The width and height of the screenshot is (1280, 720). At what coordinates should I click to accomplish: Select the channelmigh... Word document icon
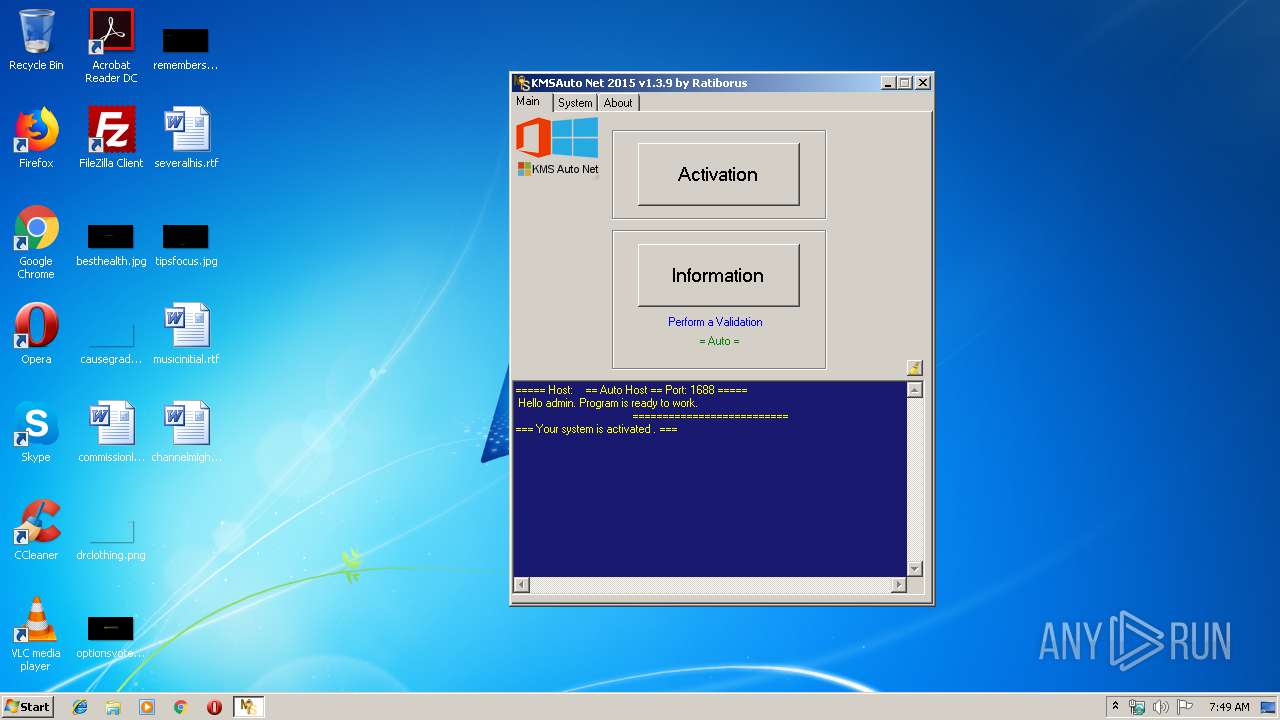[186, 432]
